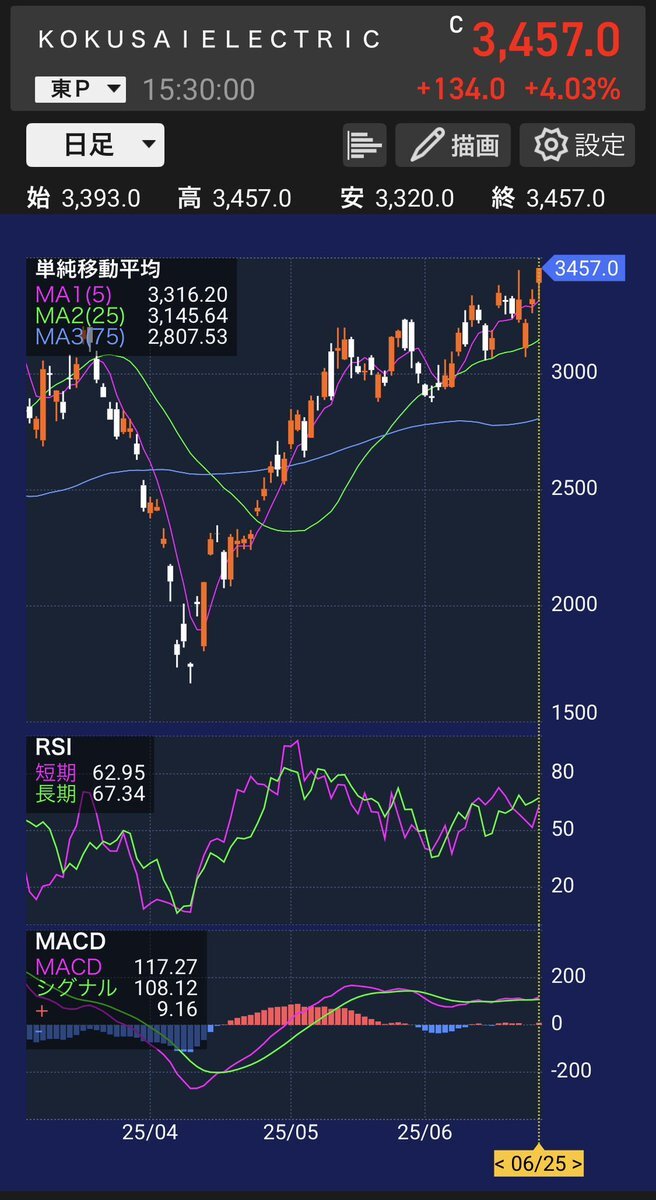The width and height of the screenshot is (656, 1200).
Task: Tap the RSI 80 axis label
Action: click(x=562, y=772)
